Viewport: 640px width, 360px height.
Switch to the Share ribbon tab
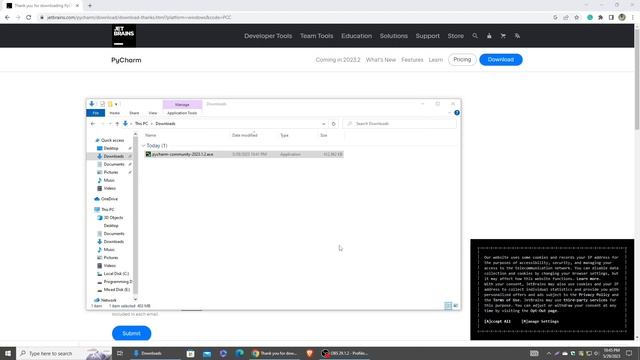(x=134, y=113)
